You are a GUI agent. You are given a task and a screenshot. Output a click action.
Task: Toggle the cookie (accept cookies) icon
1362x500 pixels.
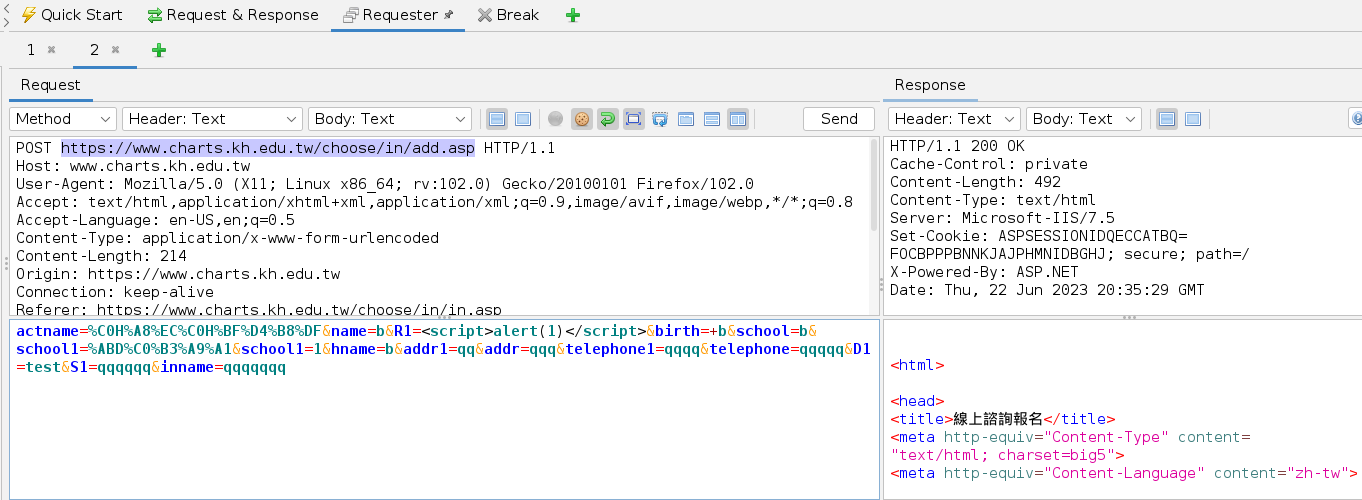pyautogui.click(x=582, y=119)
